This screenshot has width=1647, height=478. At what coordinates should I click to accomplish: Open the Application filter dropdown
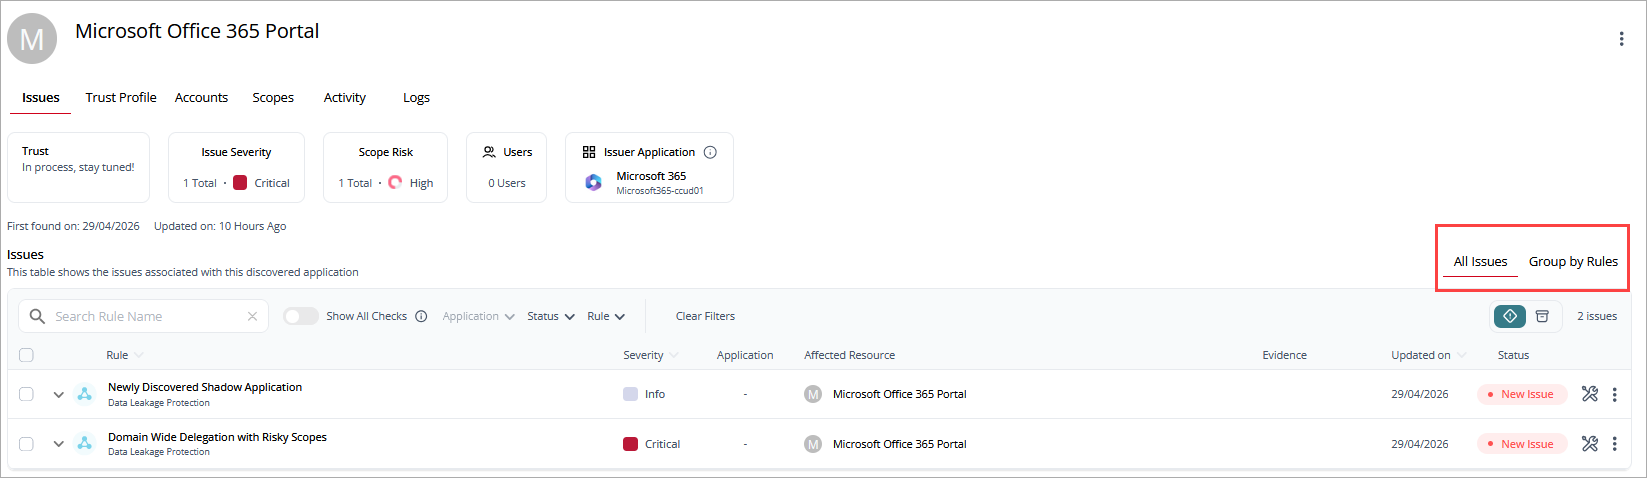(x=478, y=316)
